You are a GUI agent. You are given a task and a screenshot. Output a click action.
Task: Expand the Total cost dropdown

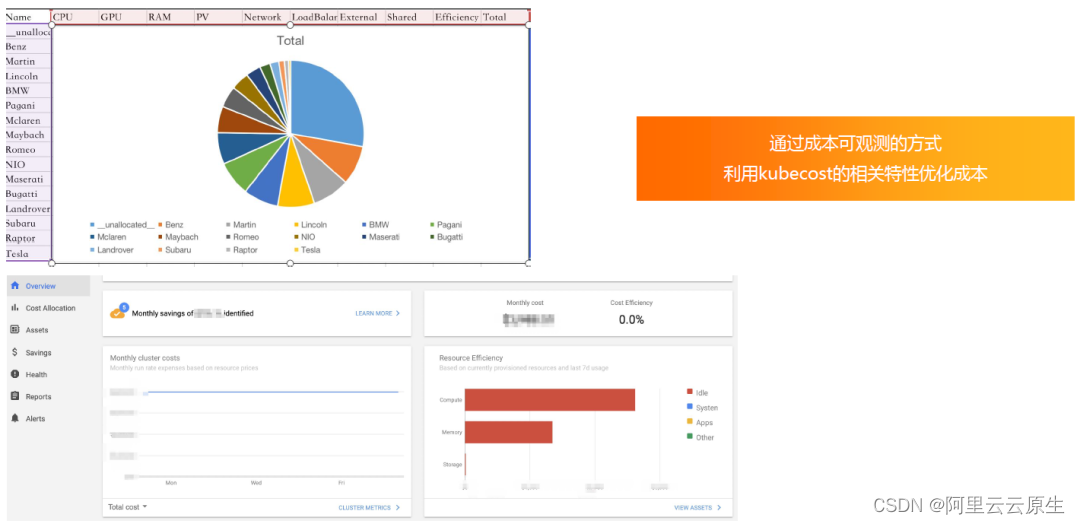(127, 507)
